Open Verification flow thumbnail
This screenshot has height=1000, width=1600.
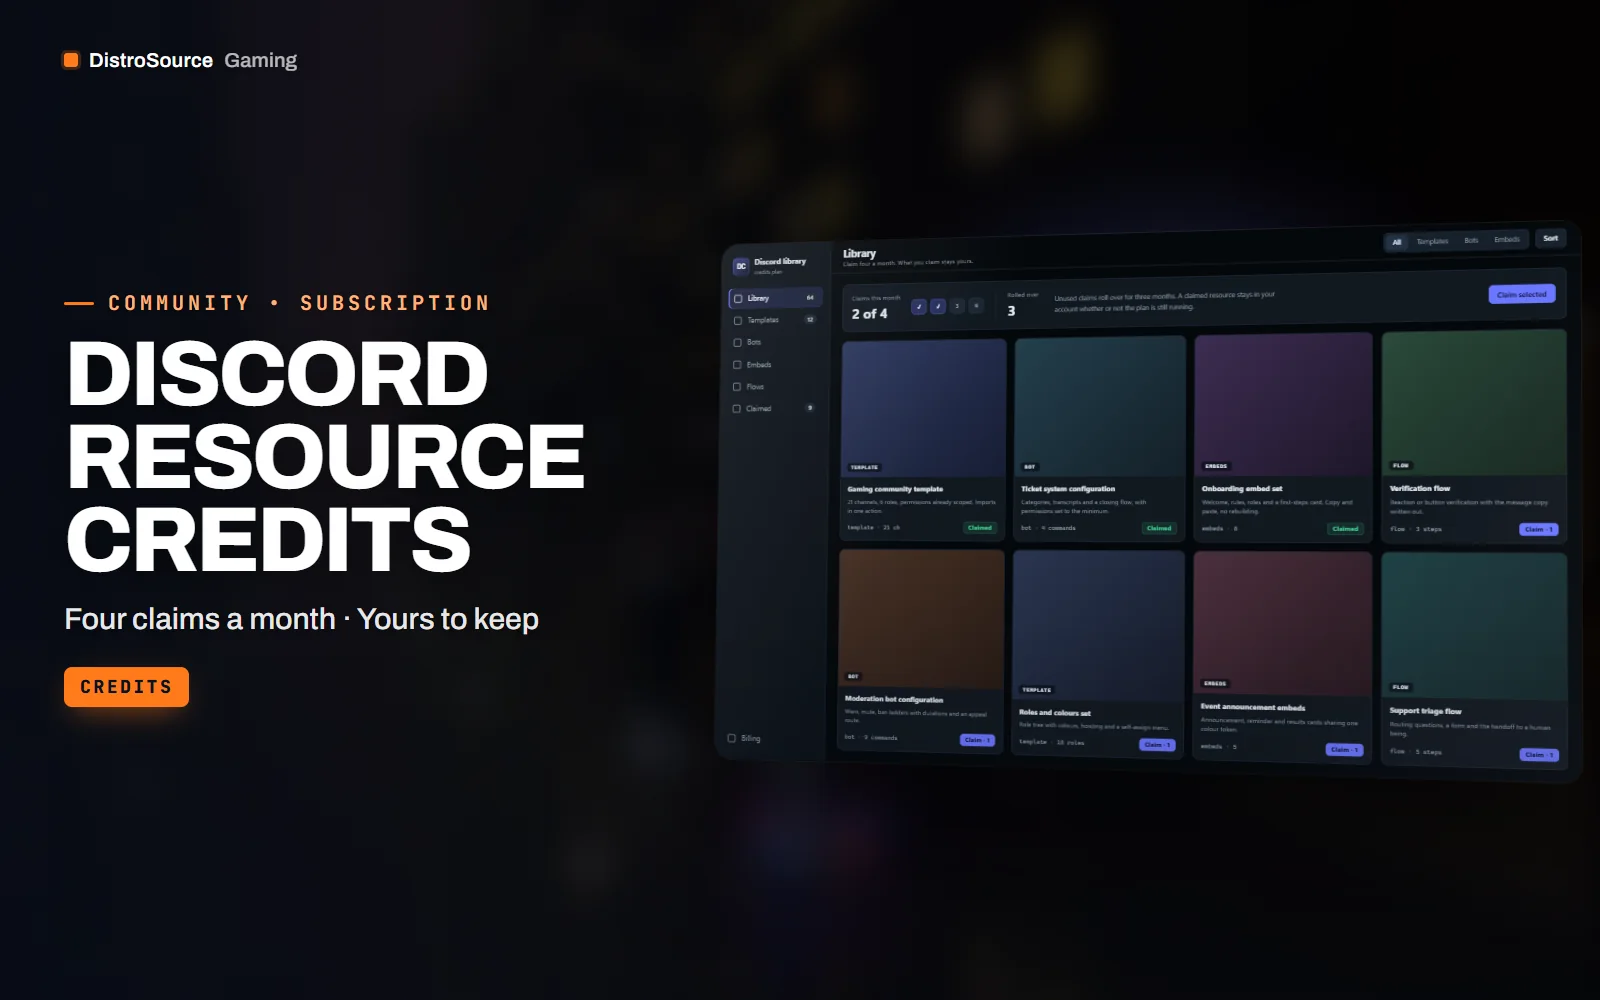coord(1473,403)
